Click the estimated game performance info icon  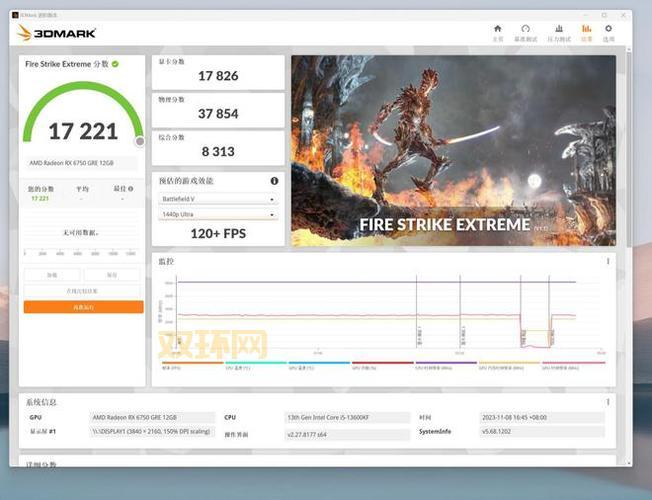point(274,181)
